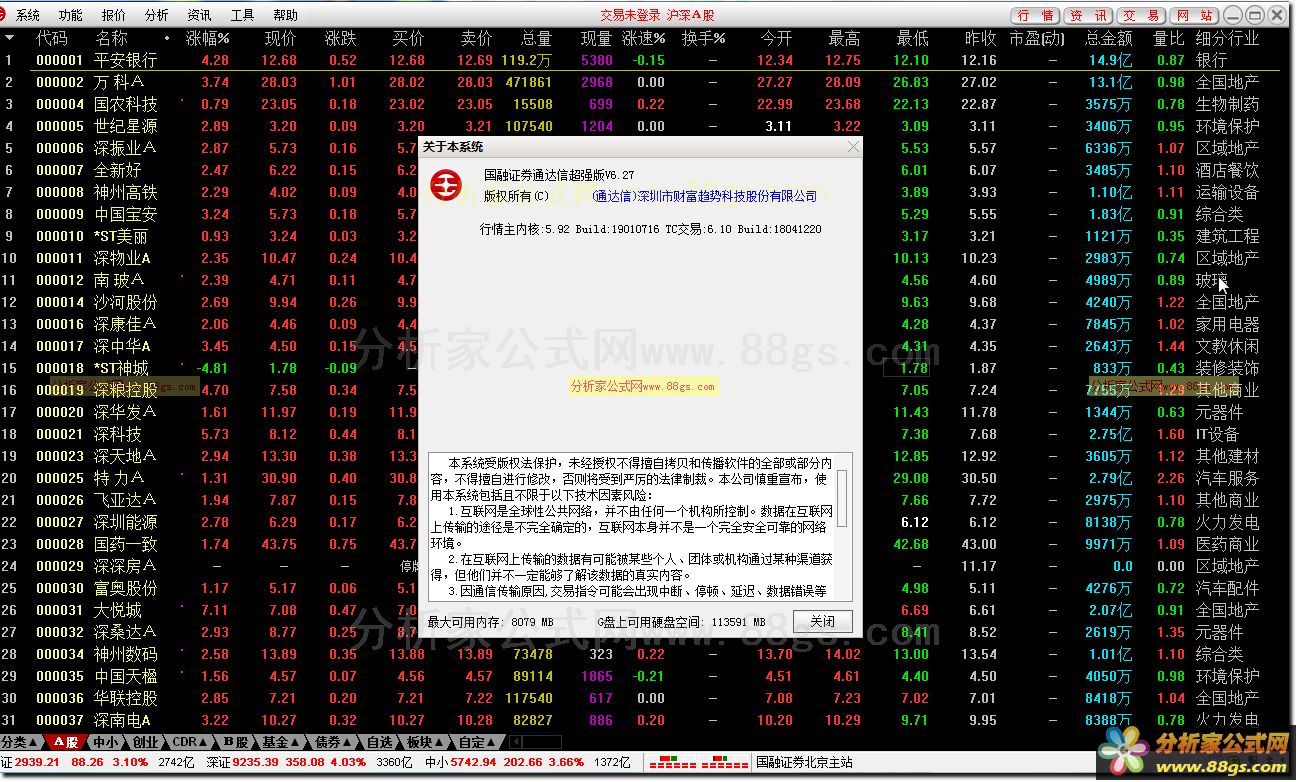Expand the 债券 tab menu
Viewport: 1298px width, 782px height.
tap(333, 743)
